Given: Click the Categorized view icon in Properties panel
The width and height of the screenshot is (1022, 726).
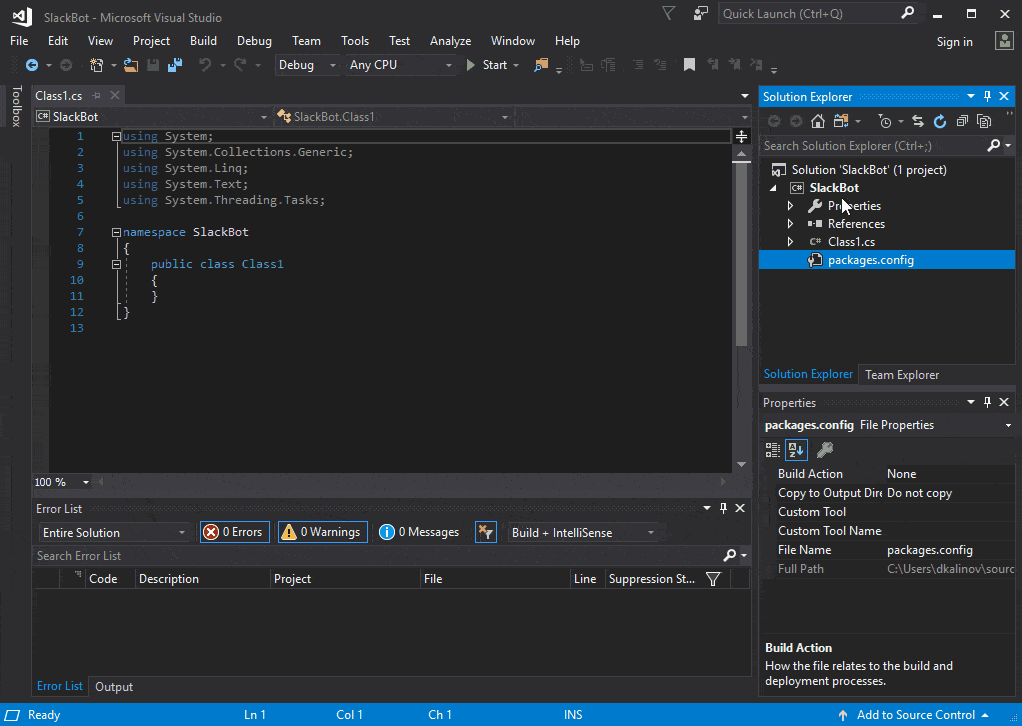Looking at the screenshot, I should (773, 450).
